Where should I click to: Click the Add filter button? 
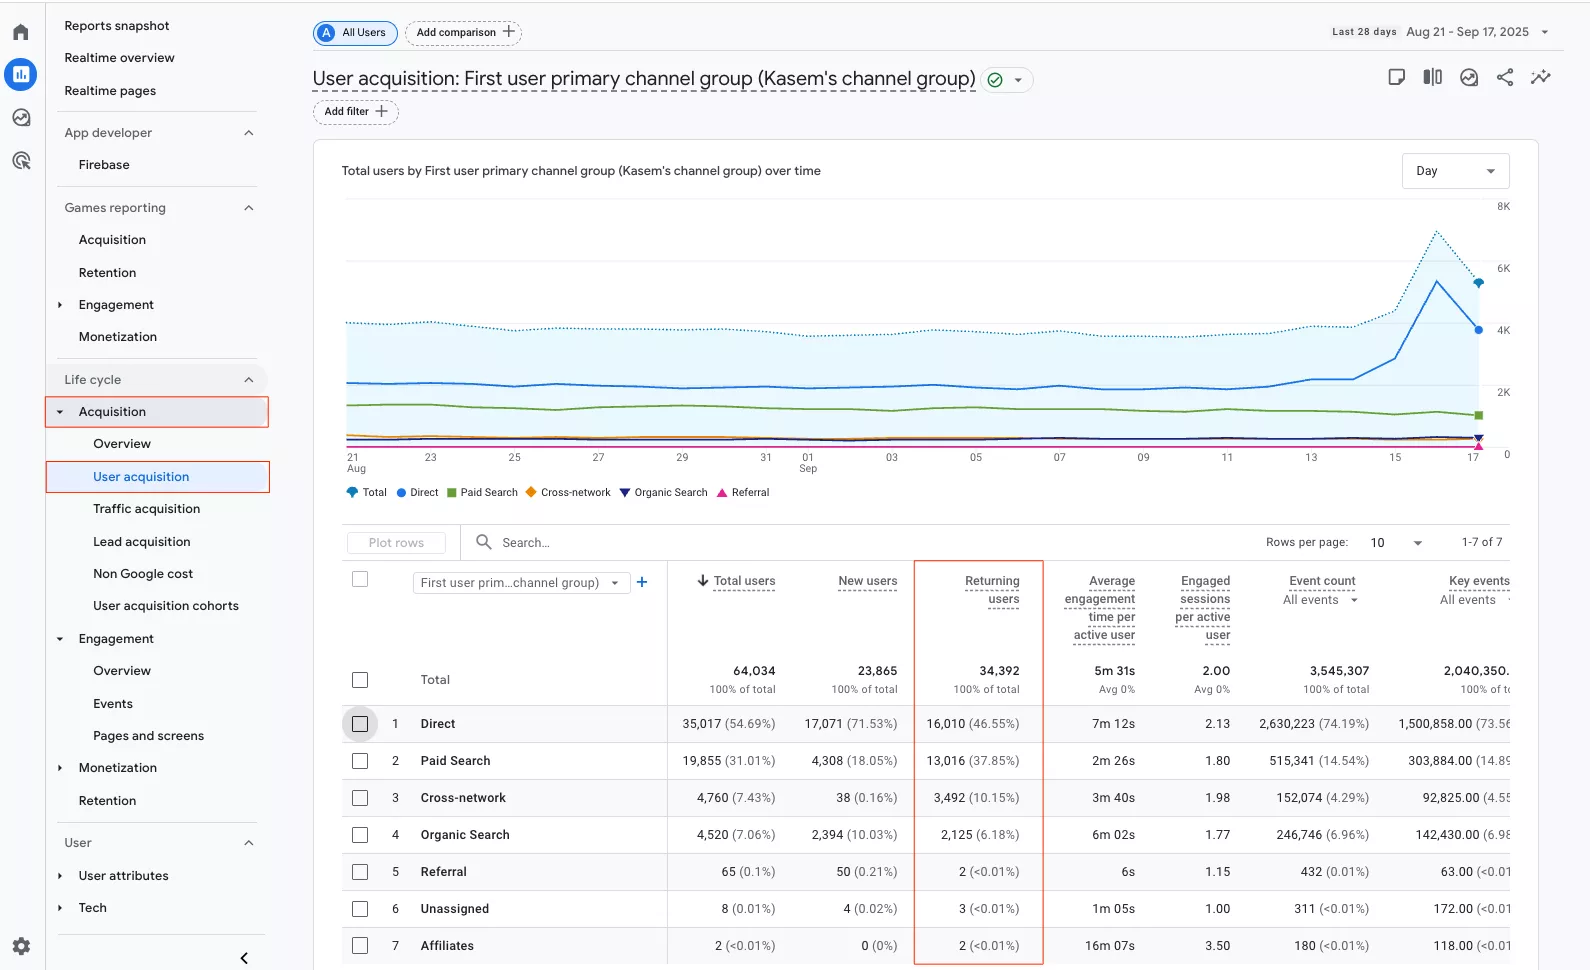pos(355,112)
